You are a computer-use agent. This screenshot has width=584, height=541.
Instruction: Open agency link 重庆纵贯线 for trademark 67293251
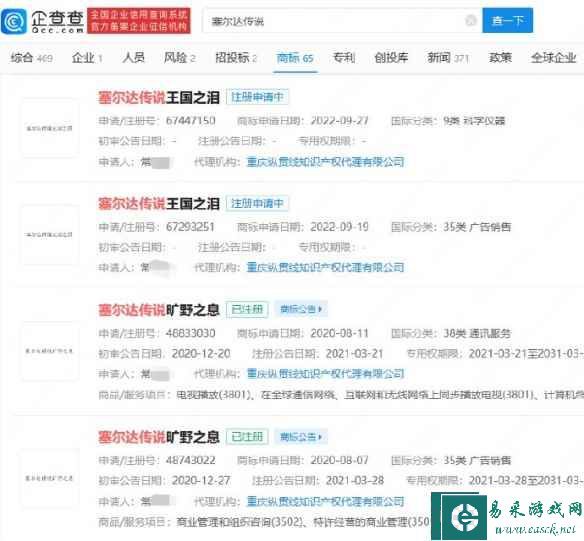[x=326, y=267]
